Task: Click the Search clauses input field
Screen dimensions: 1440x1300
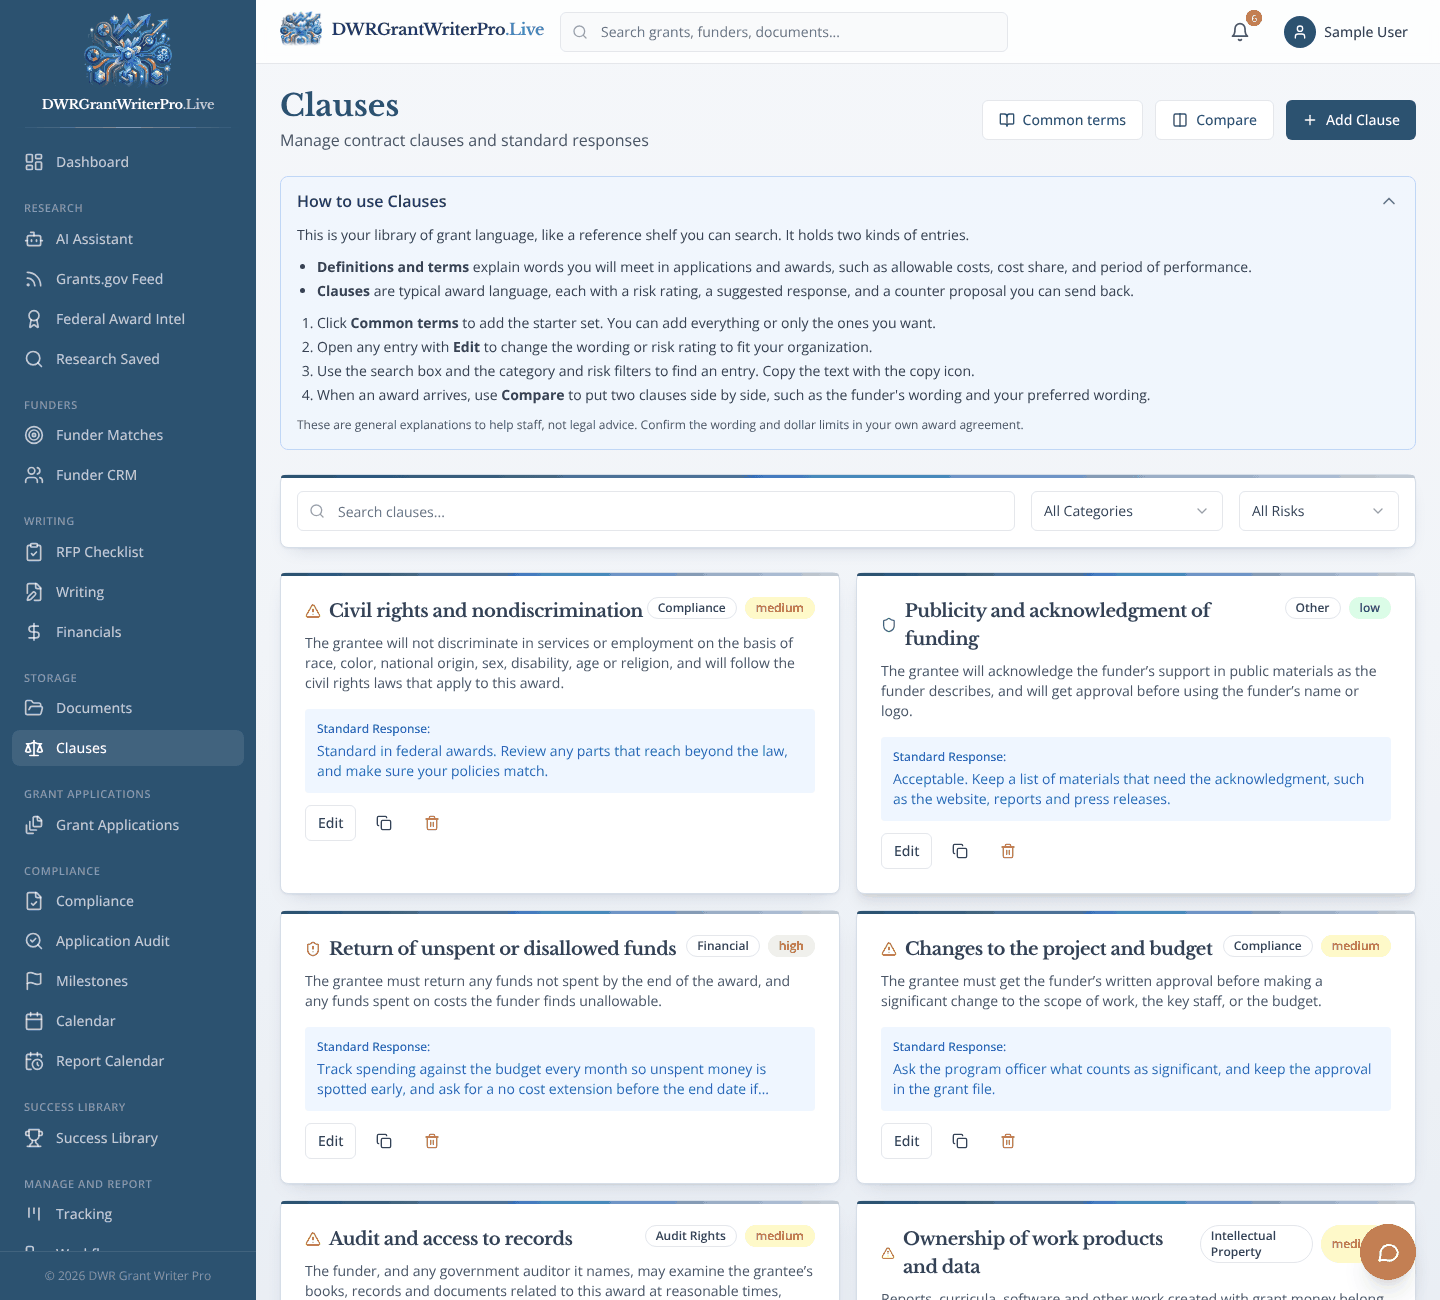Action: click(x=656, y=511)
